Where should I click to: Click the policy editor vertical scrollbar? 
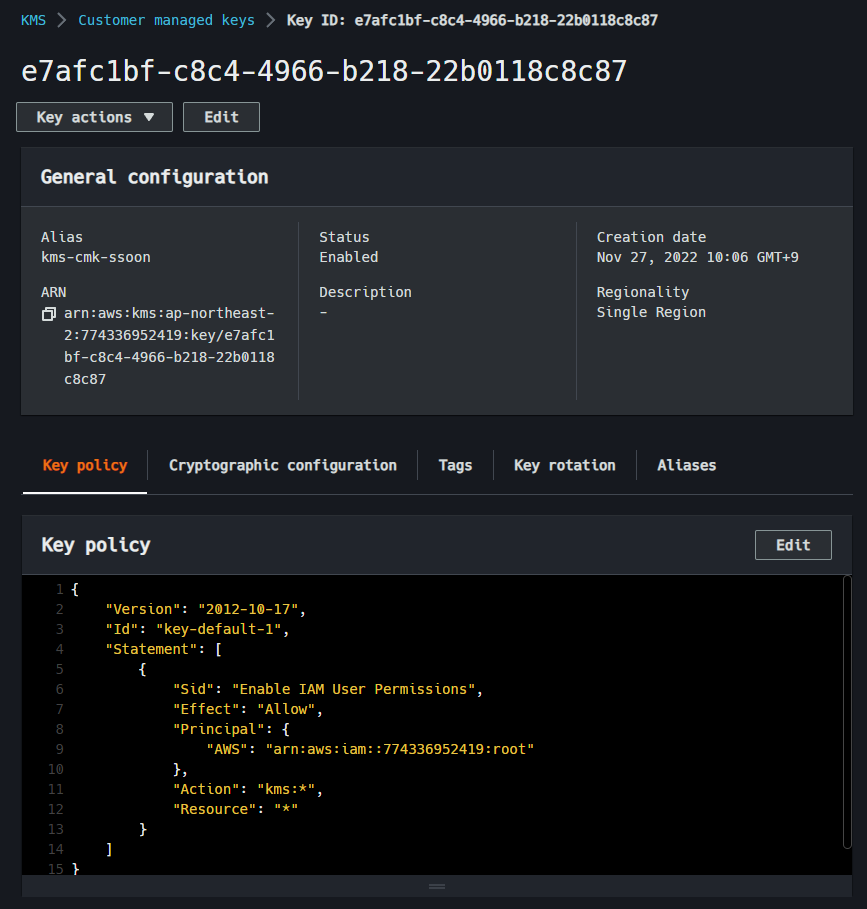click(847, 712)
